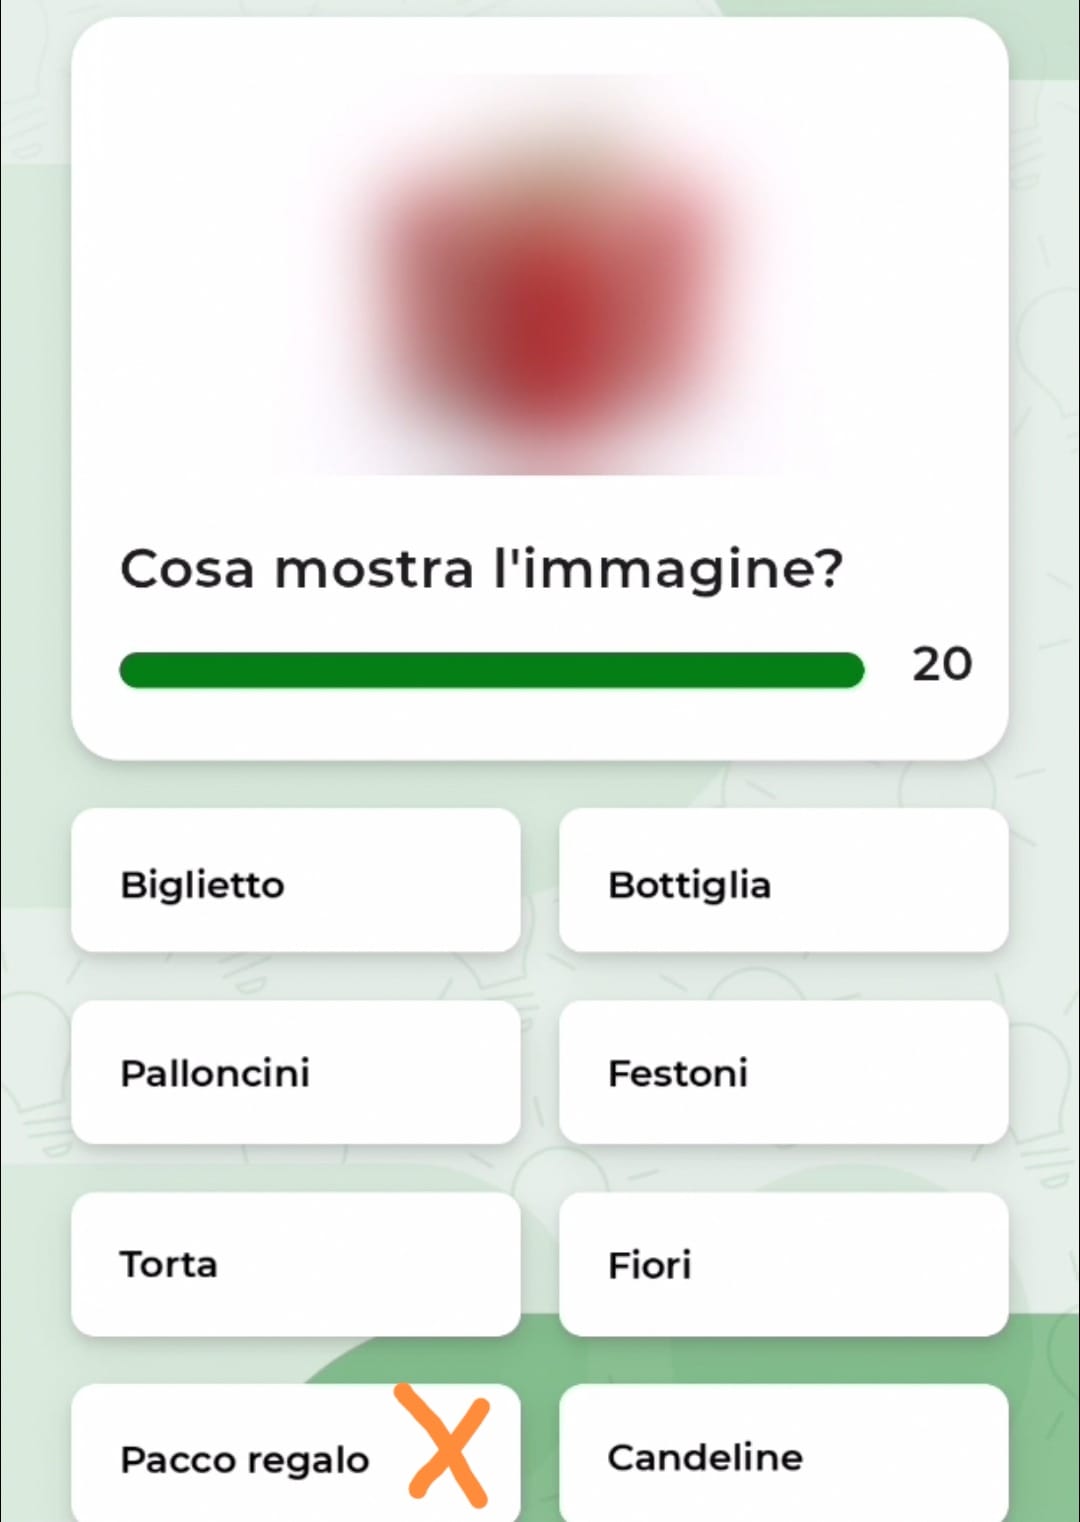This screenshot has width=1080, height=1522.
Task: Tap the Torta answer button
Action: tap(296, 1264)
